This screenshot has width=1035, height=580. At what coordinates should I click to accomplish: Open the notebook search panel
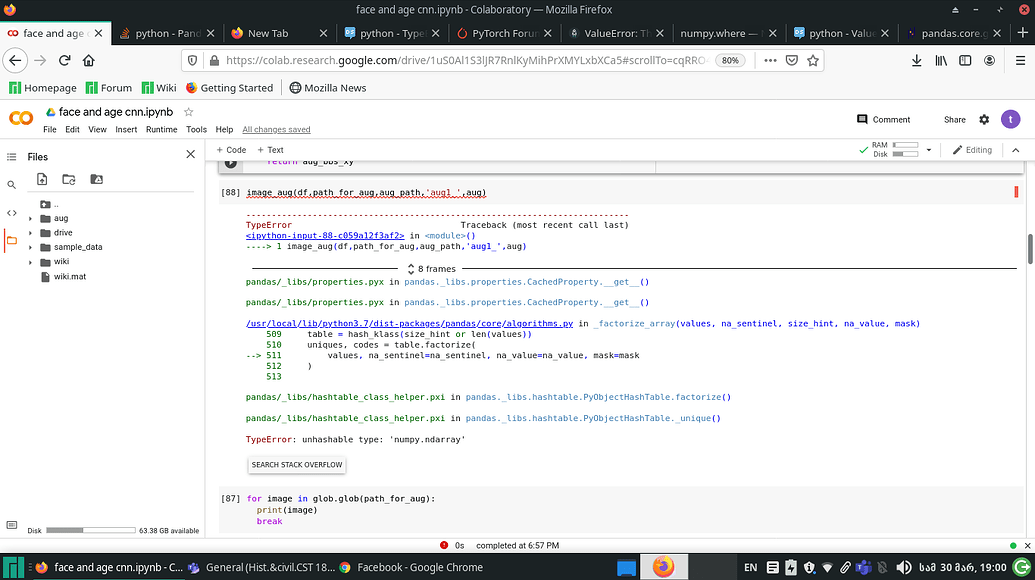click(11, 183)
